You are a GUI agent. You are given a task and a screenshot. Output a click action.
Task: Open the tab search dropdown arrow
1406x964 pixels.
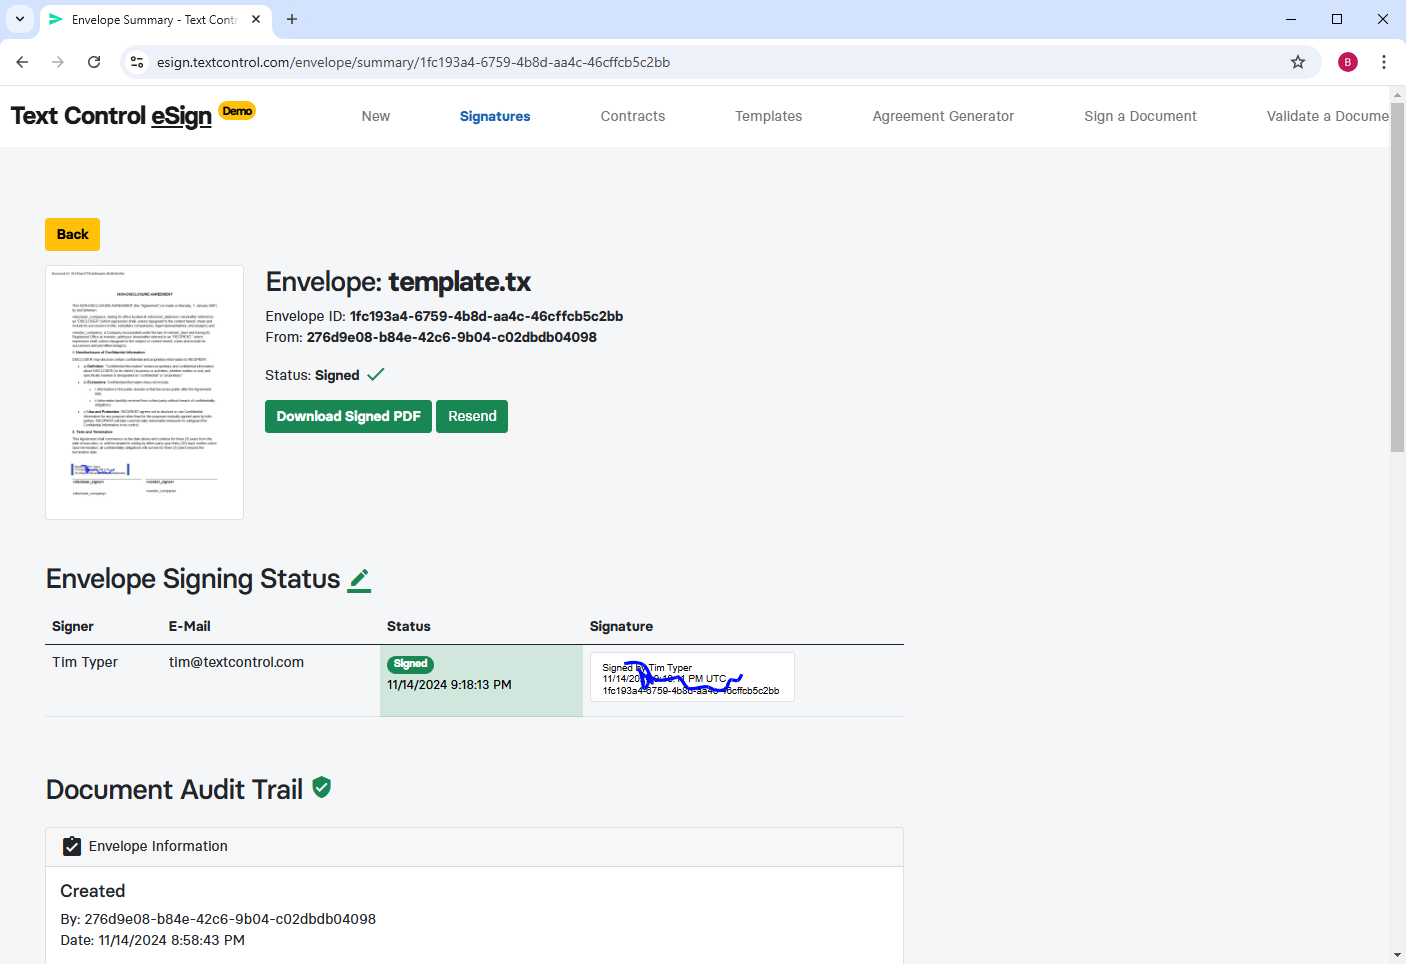(20, 19)
